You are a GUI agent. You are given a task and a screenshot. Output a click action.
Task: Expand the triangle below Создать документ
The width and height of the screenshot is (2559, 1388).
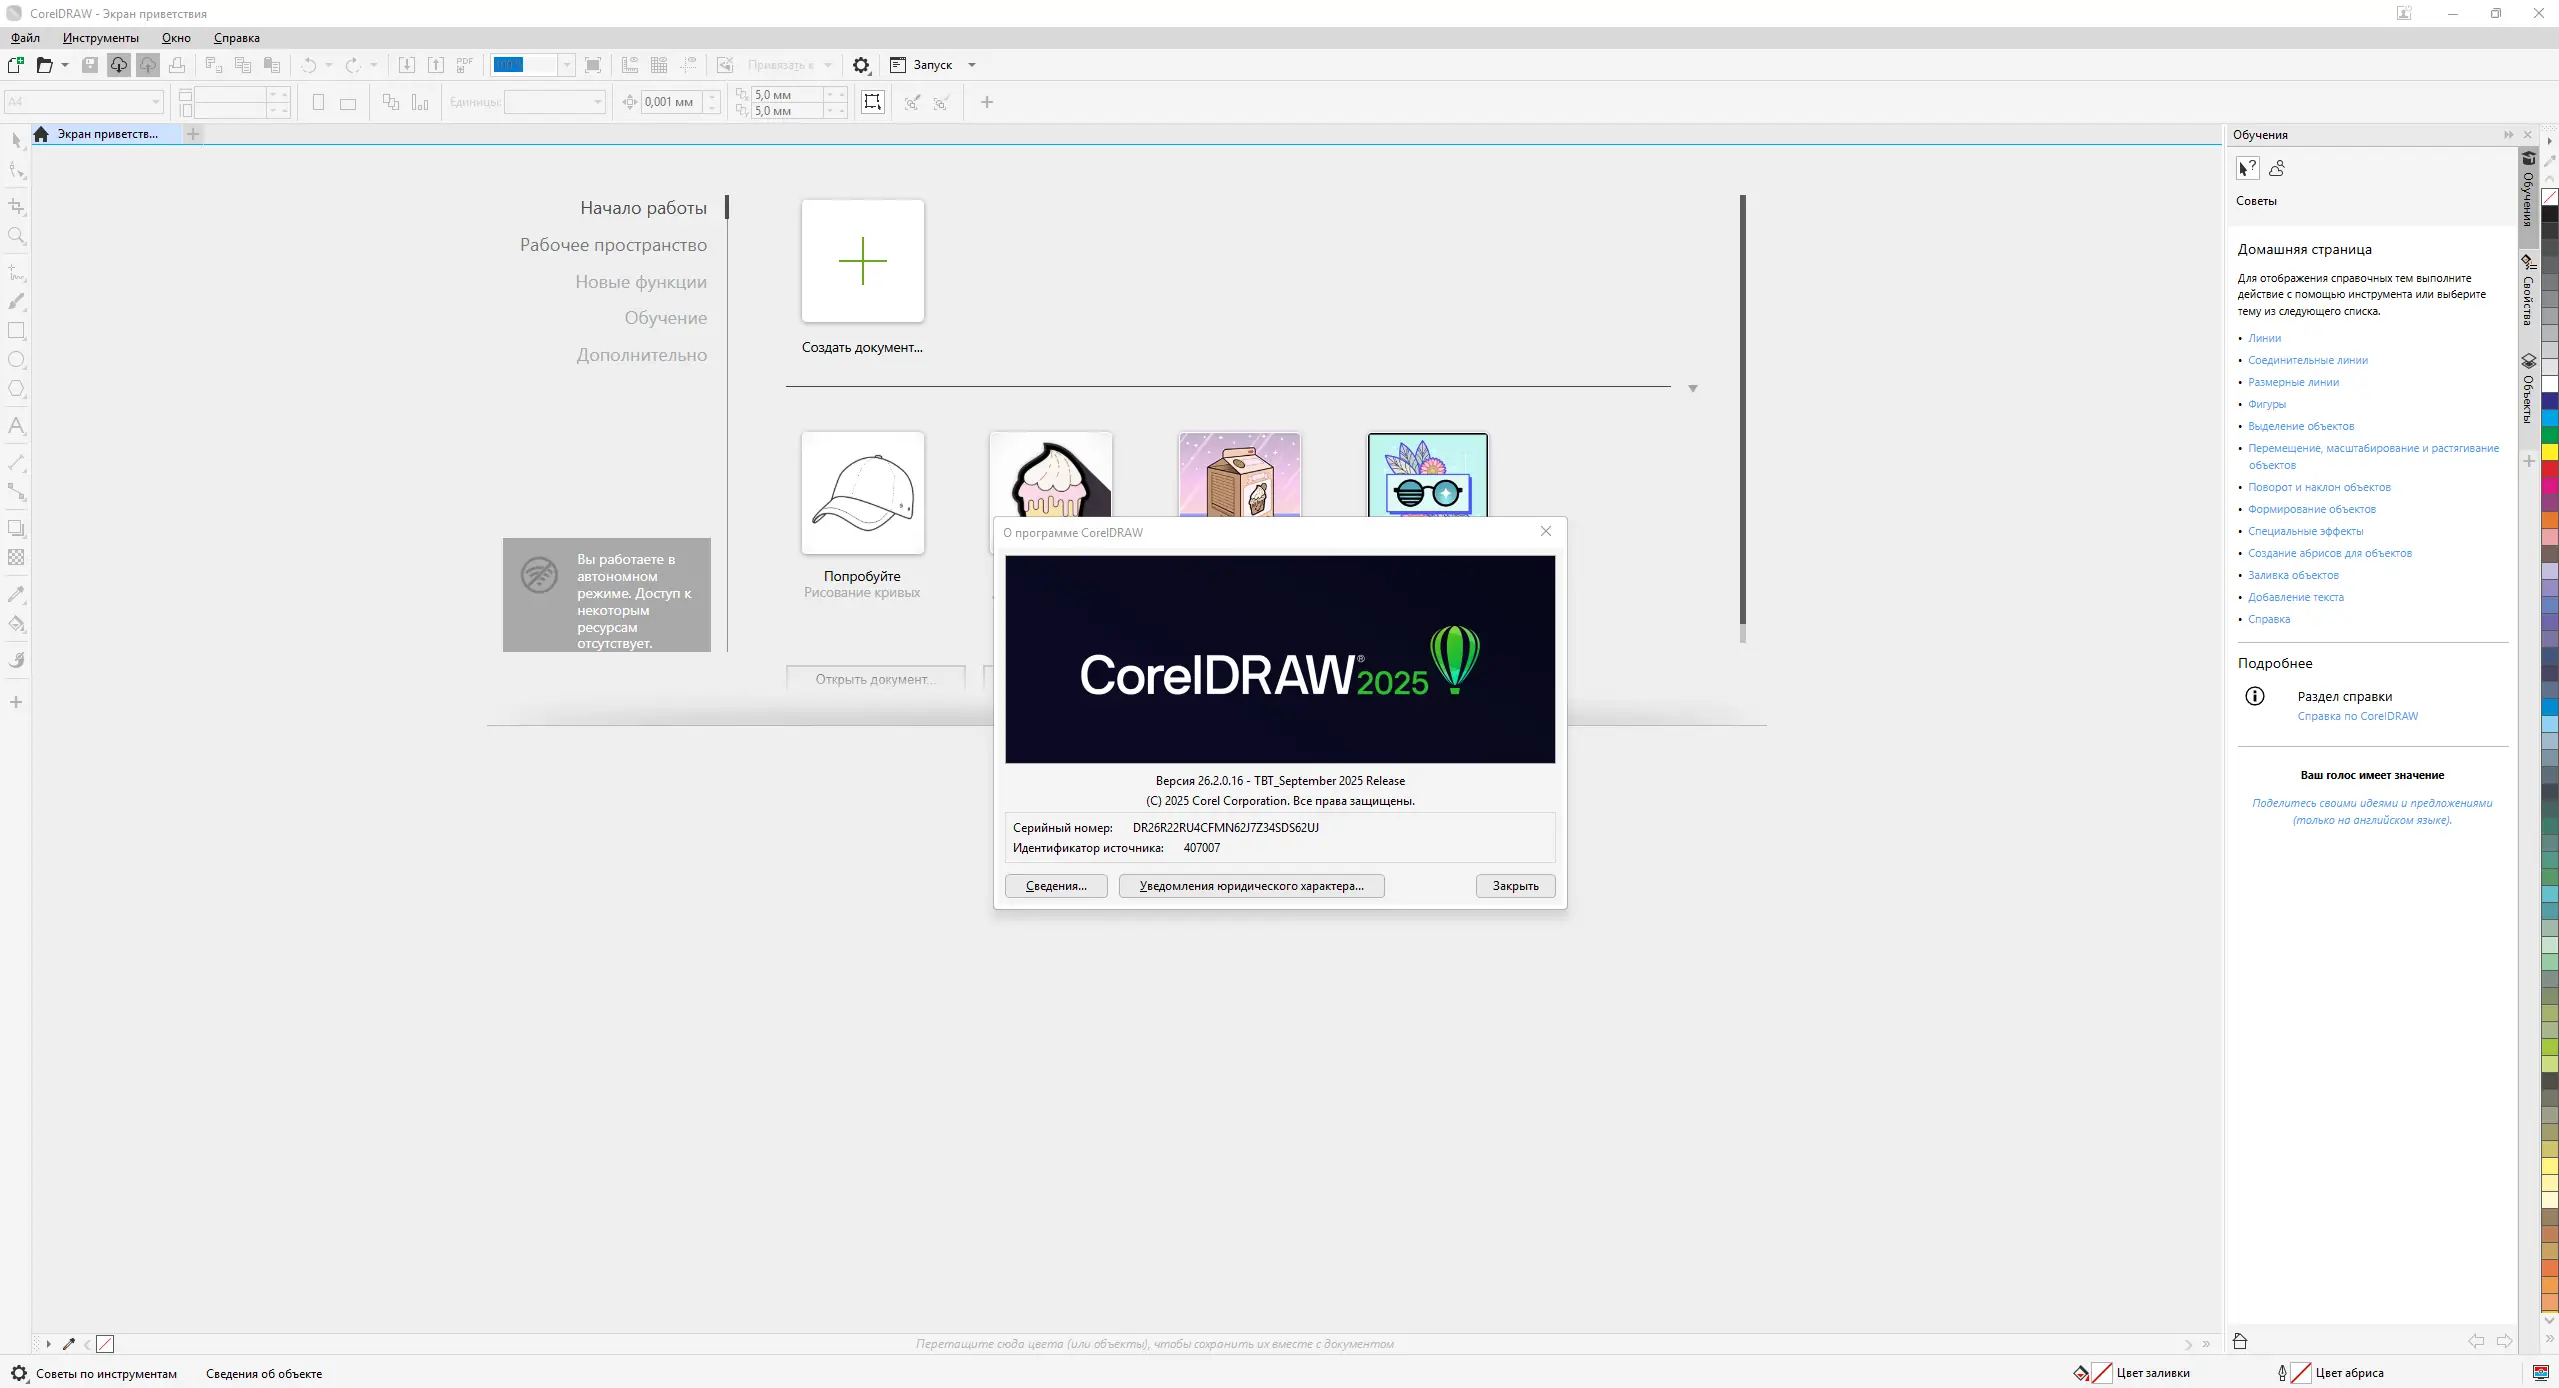pyautogui.click(x=1692, y=389)
